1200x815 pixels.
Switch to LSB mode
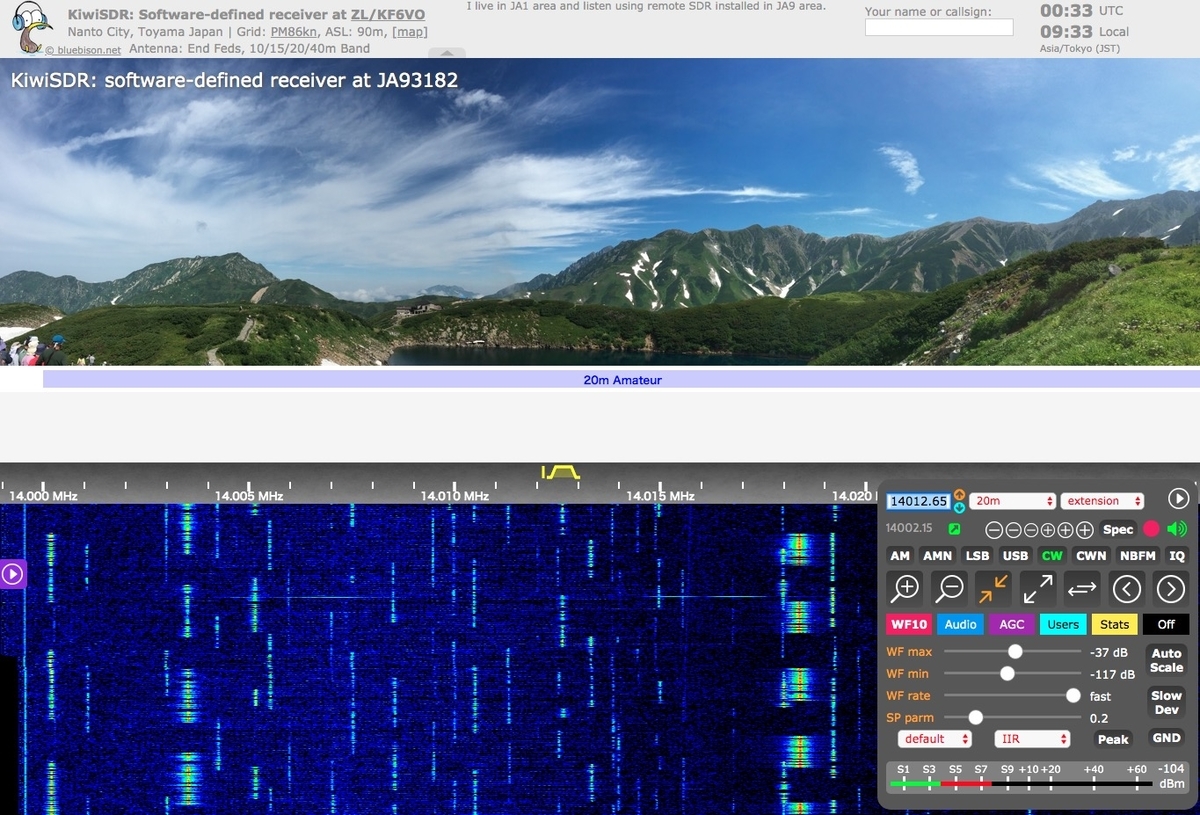[x=977, y=556]
